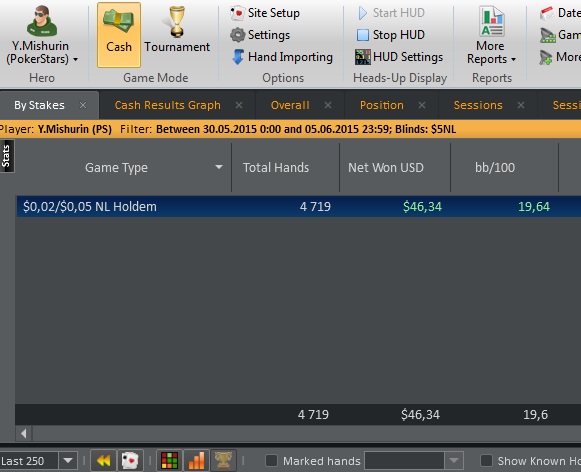Click the trophy icon in bottom toolbar
Image resolution: width=581 pixels, height=472 pixels.
(x=223, y=461)
